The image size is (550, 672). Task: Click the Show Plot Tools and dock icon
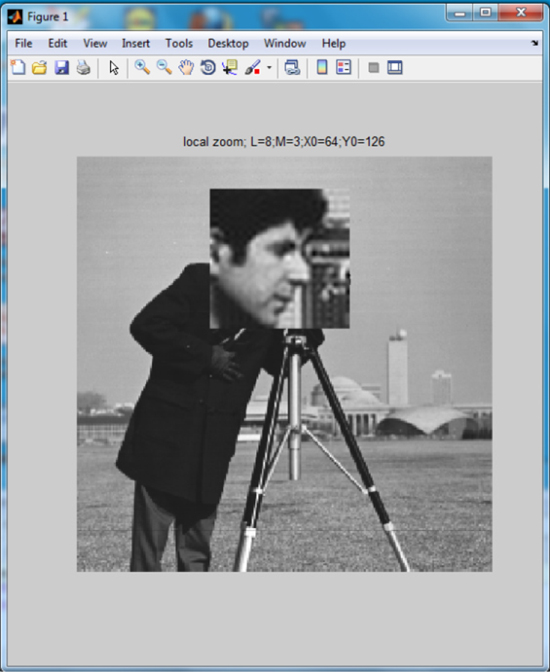point(395,67)
